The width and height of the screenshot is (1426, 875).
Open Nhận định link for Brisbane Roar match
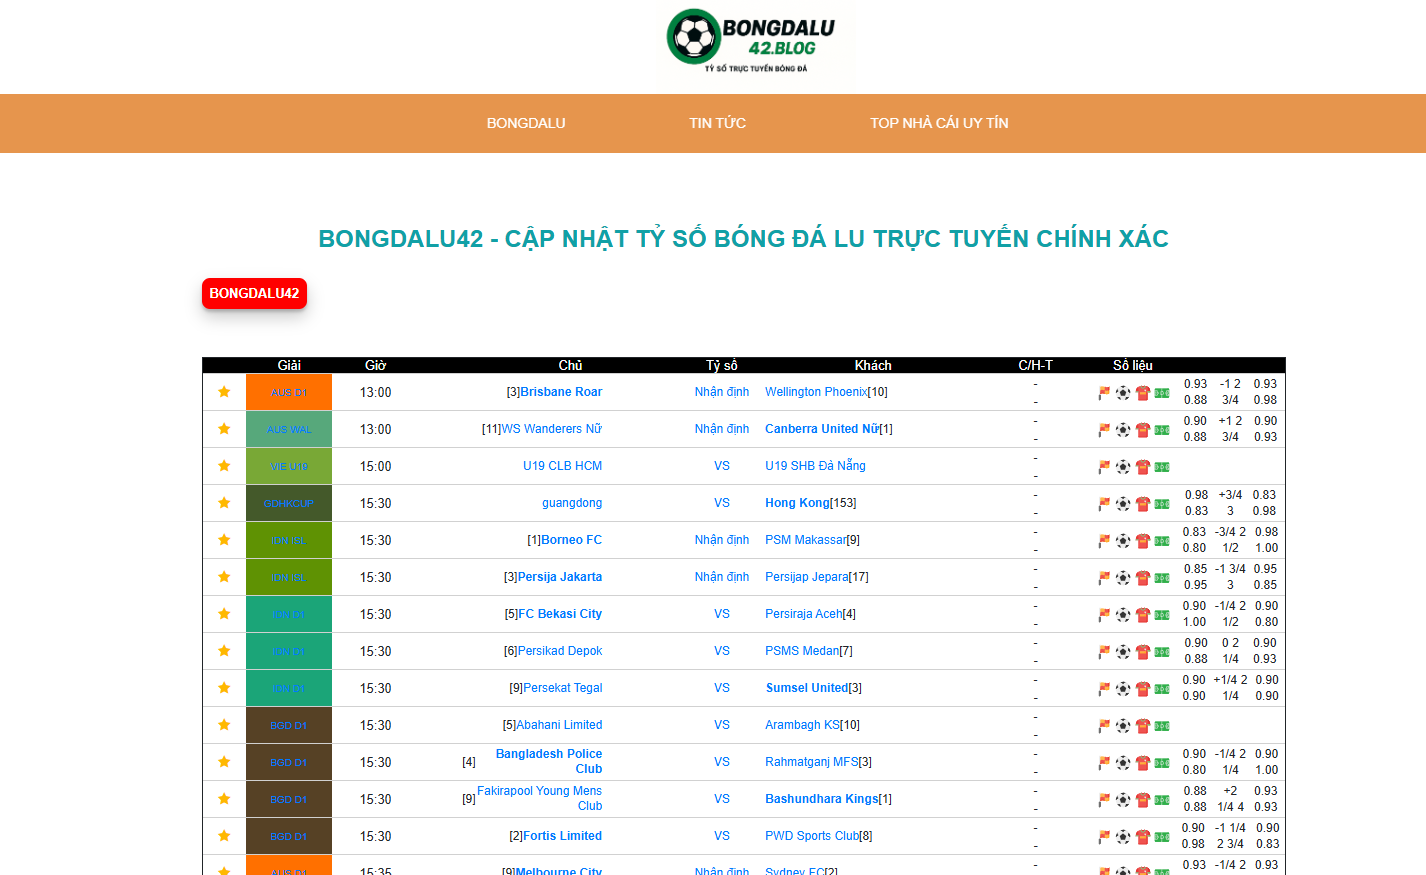[722, 392]
